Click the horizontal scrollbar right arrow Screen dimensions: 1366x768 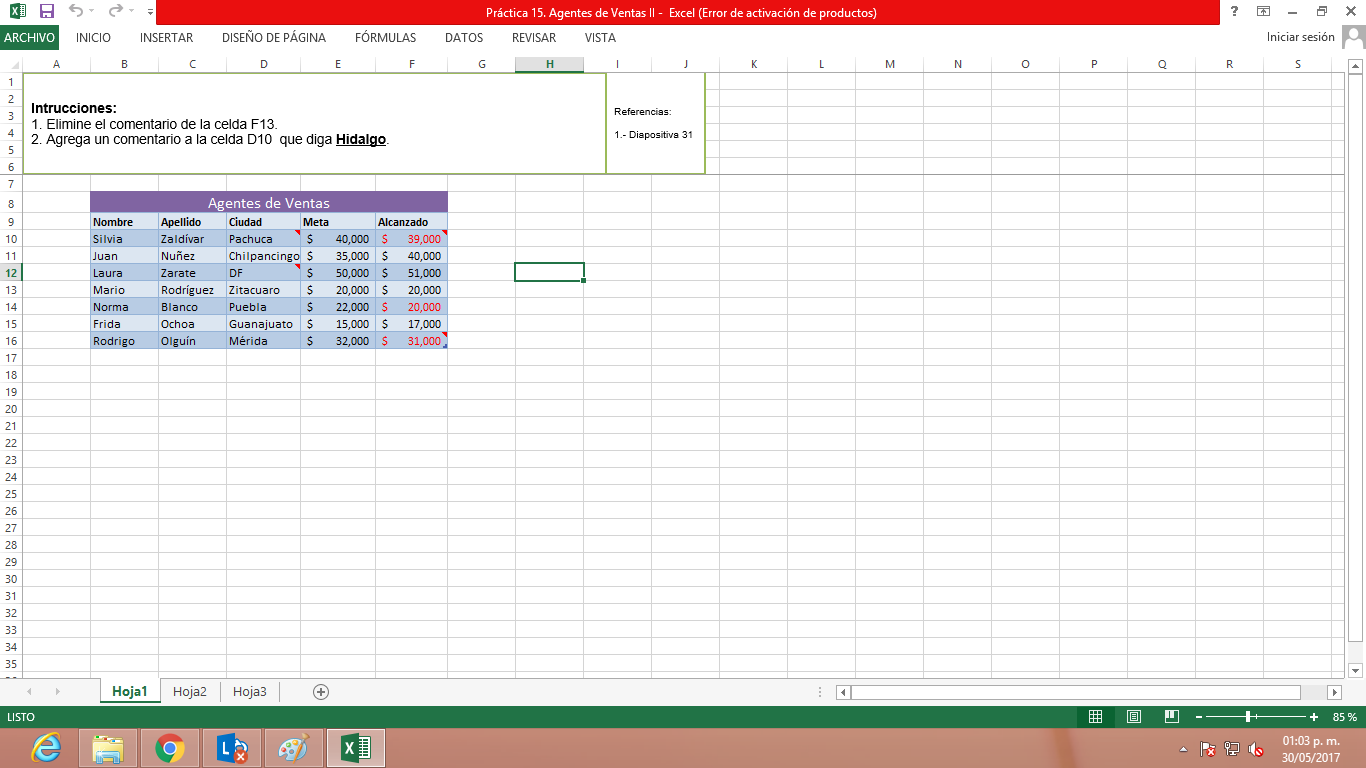tap(1334, 692)
